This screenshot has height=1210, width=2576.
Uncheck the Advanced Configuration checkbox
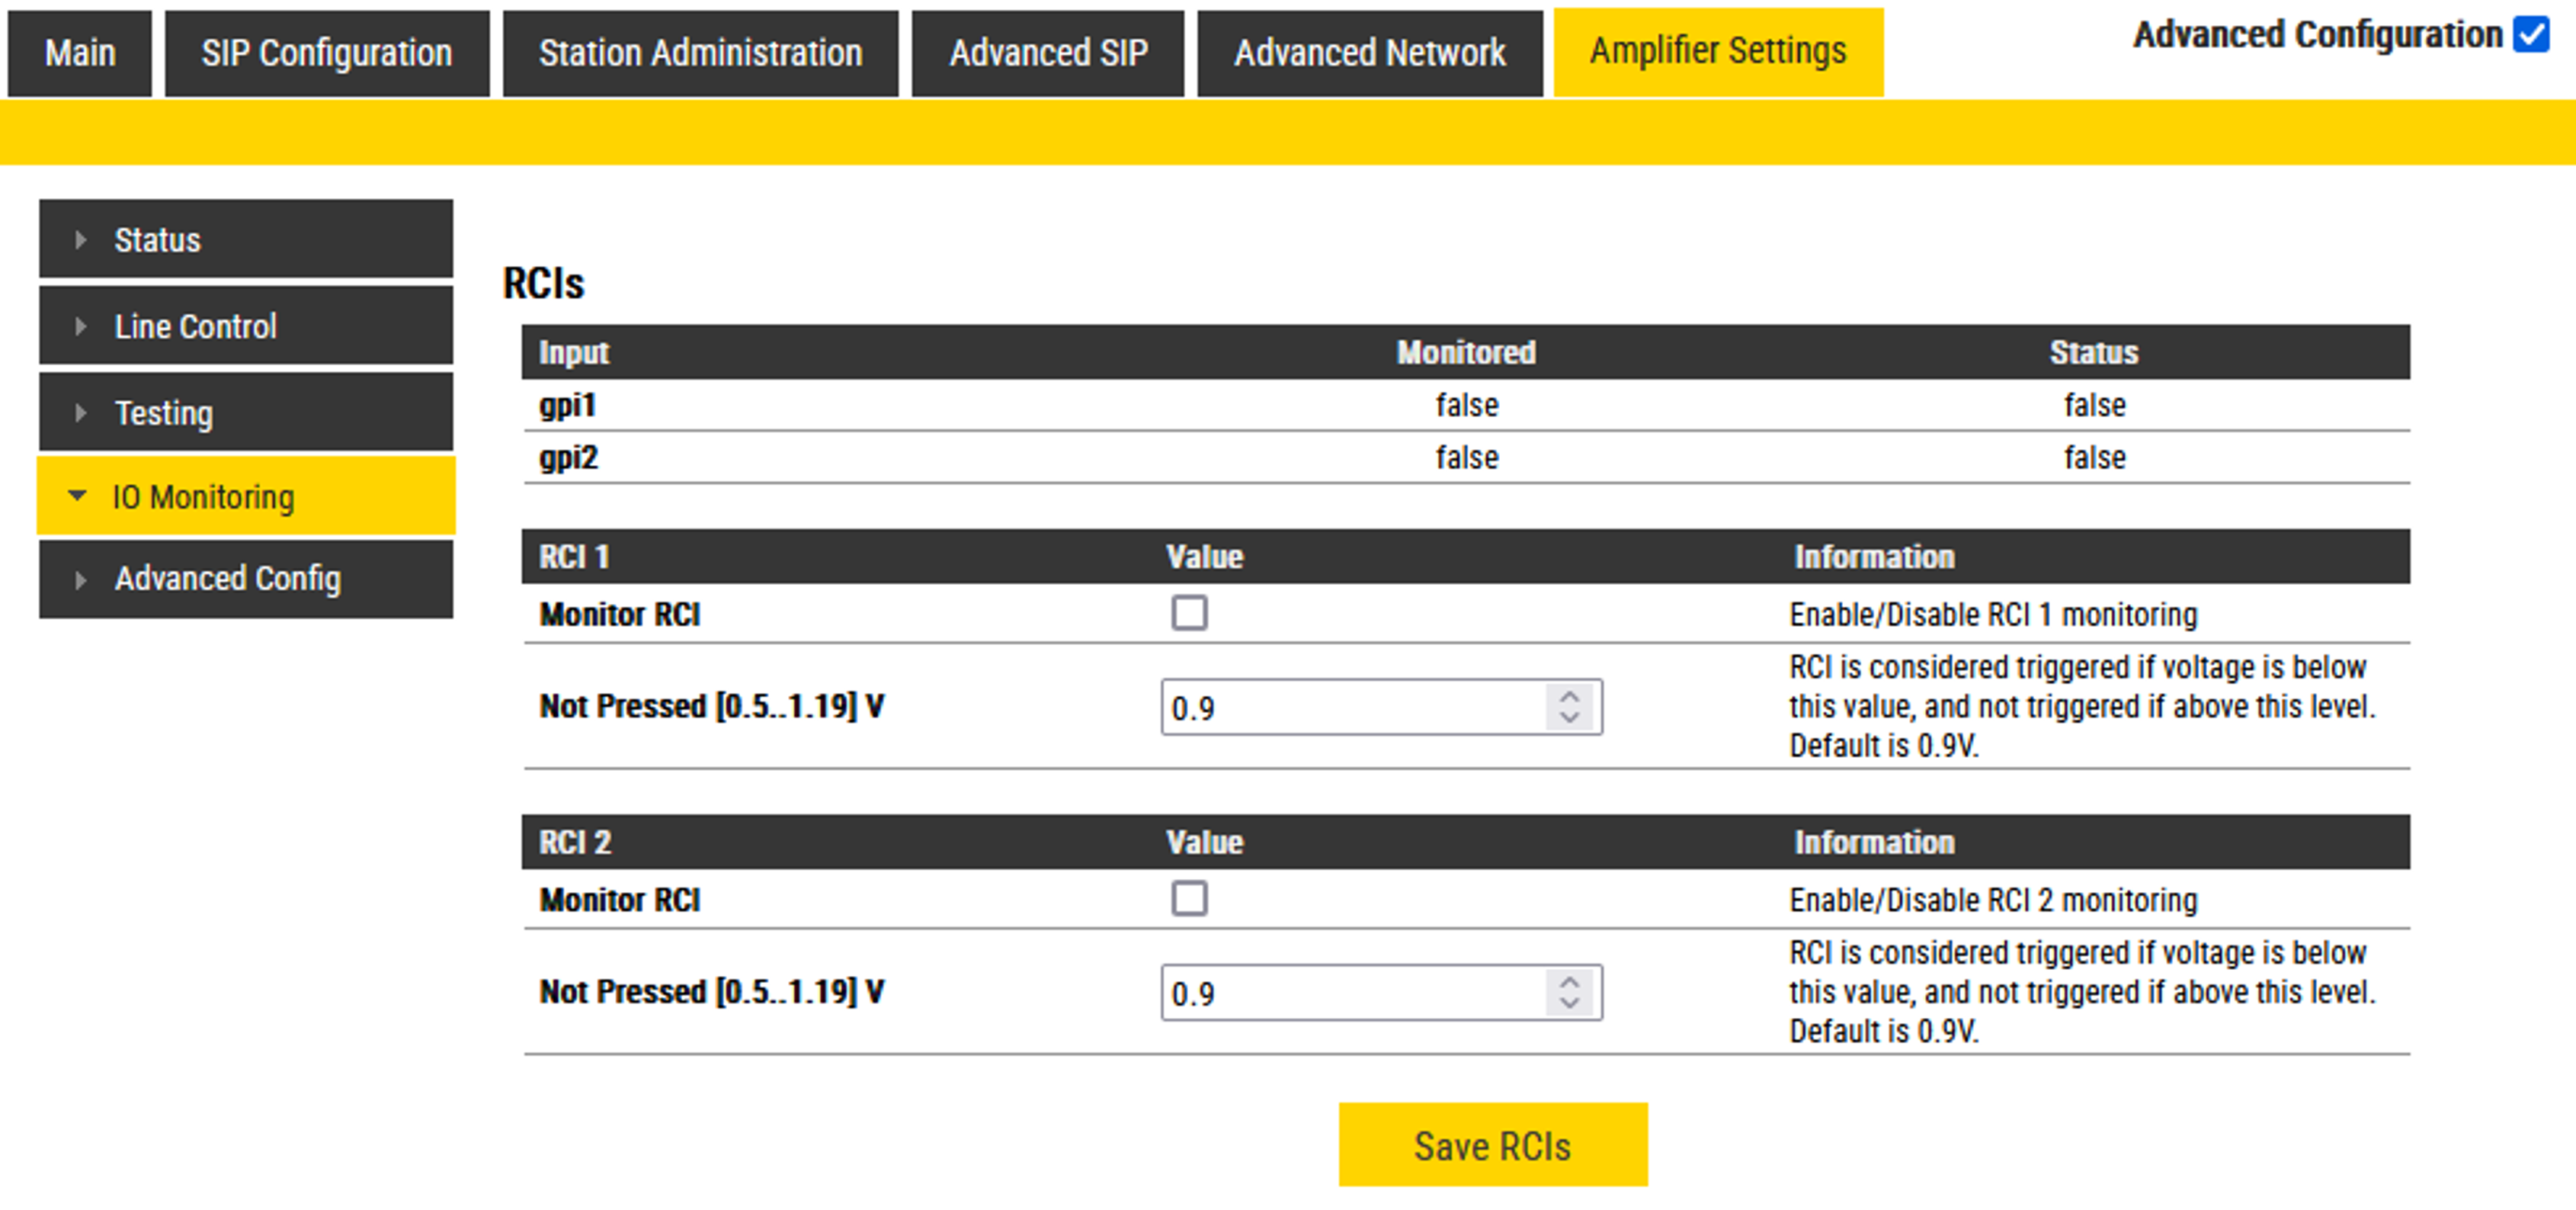[2531, 36]
